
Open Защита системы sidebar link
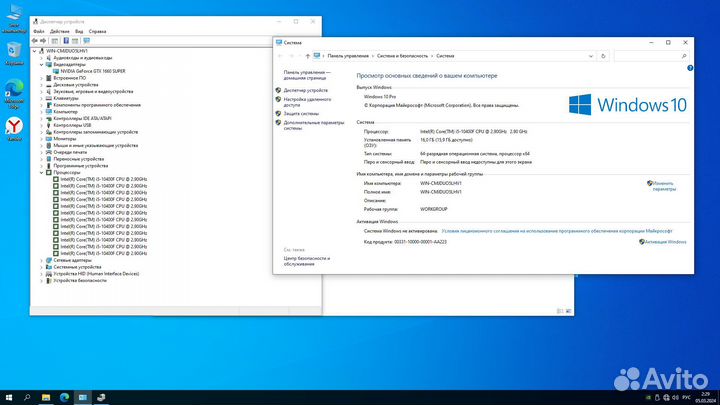301,113
